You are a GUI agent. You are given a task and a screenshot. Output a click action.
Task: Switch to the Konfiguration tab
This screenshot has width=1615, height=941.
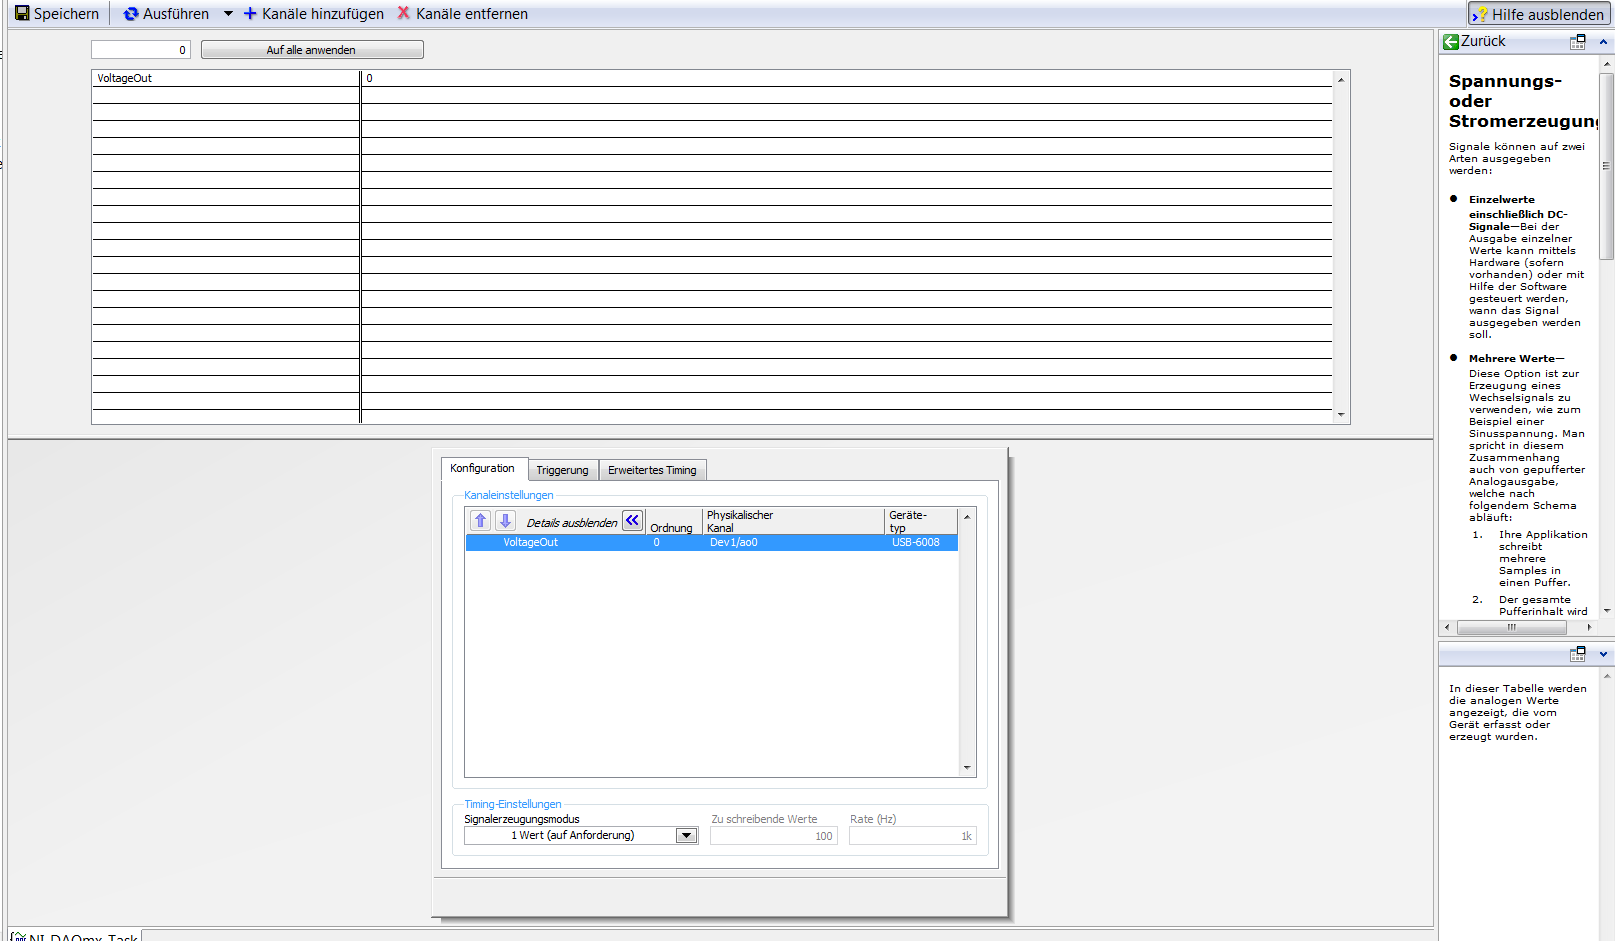(x=483, y=468)
